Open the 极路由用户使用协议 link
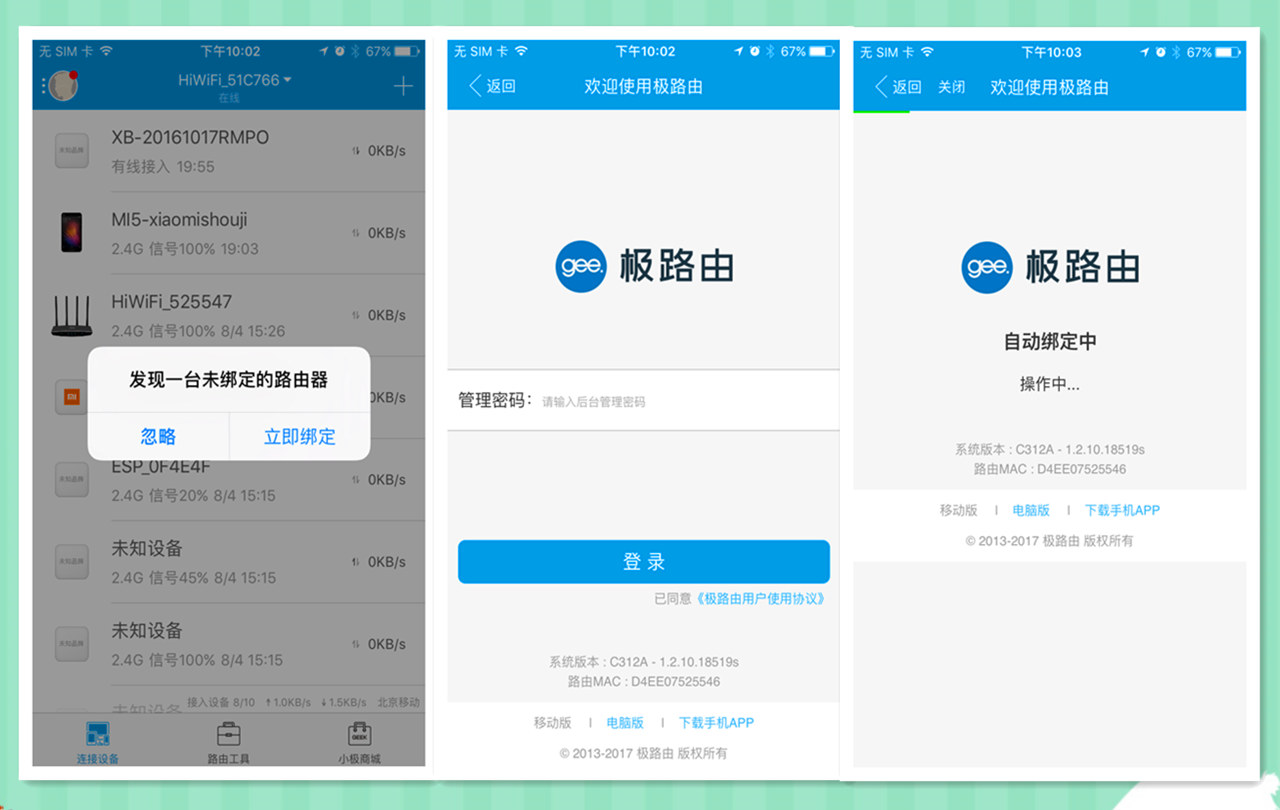The image size is (1280, 810). (760, 599)
